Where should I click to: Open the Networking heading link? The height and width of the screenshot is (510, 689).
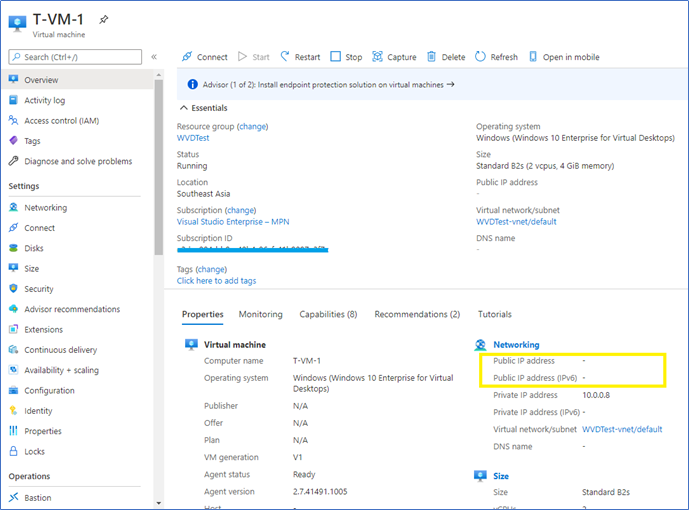[516, 345]
